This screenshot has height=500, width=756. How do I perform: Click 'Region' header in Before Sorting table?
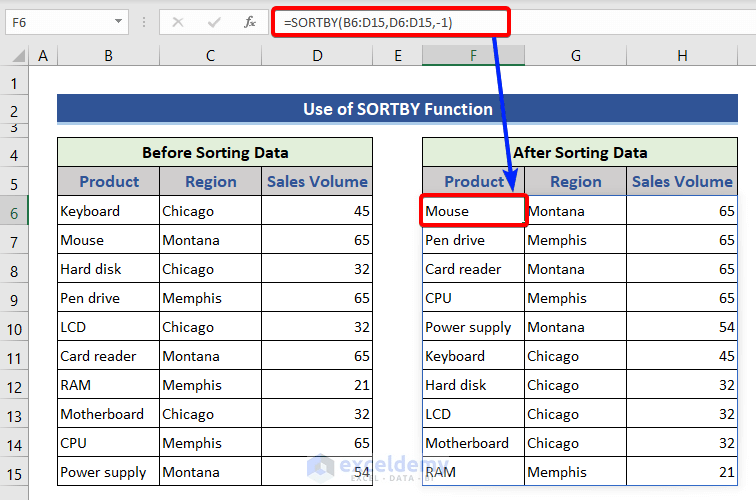point(210,182)
